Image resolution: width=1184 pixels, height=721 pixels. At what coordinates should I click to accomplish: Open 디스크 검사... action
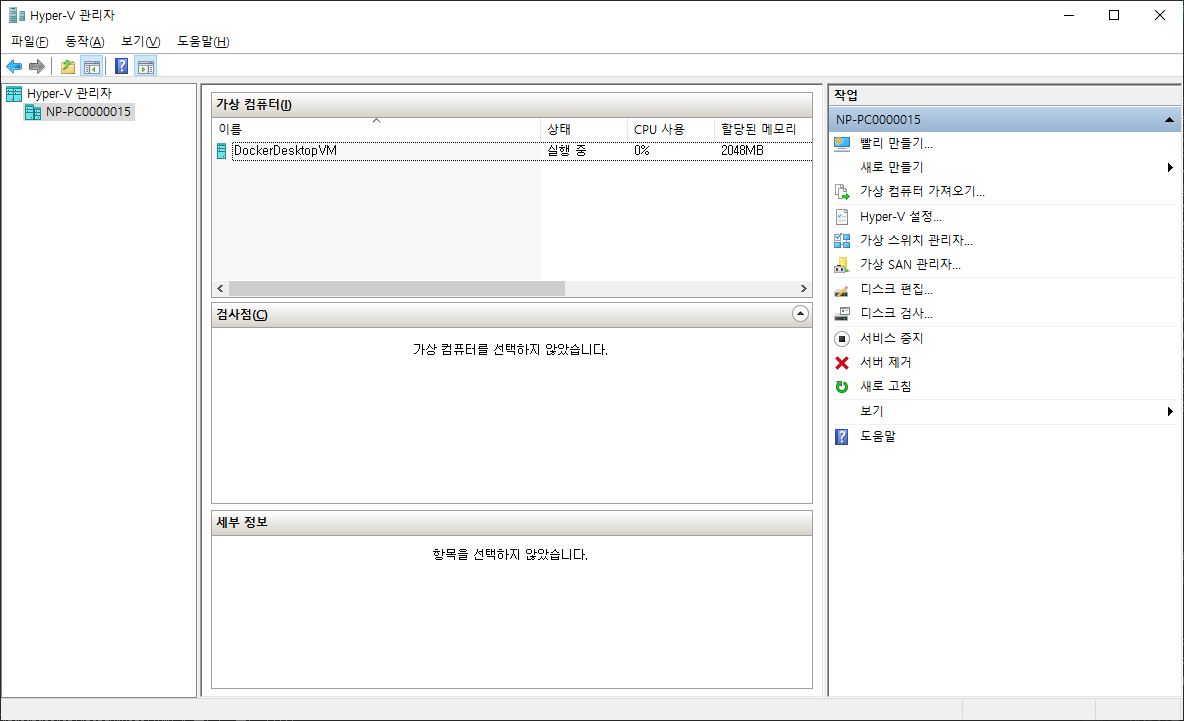pos(896,313)
